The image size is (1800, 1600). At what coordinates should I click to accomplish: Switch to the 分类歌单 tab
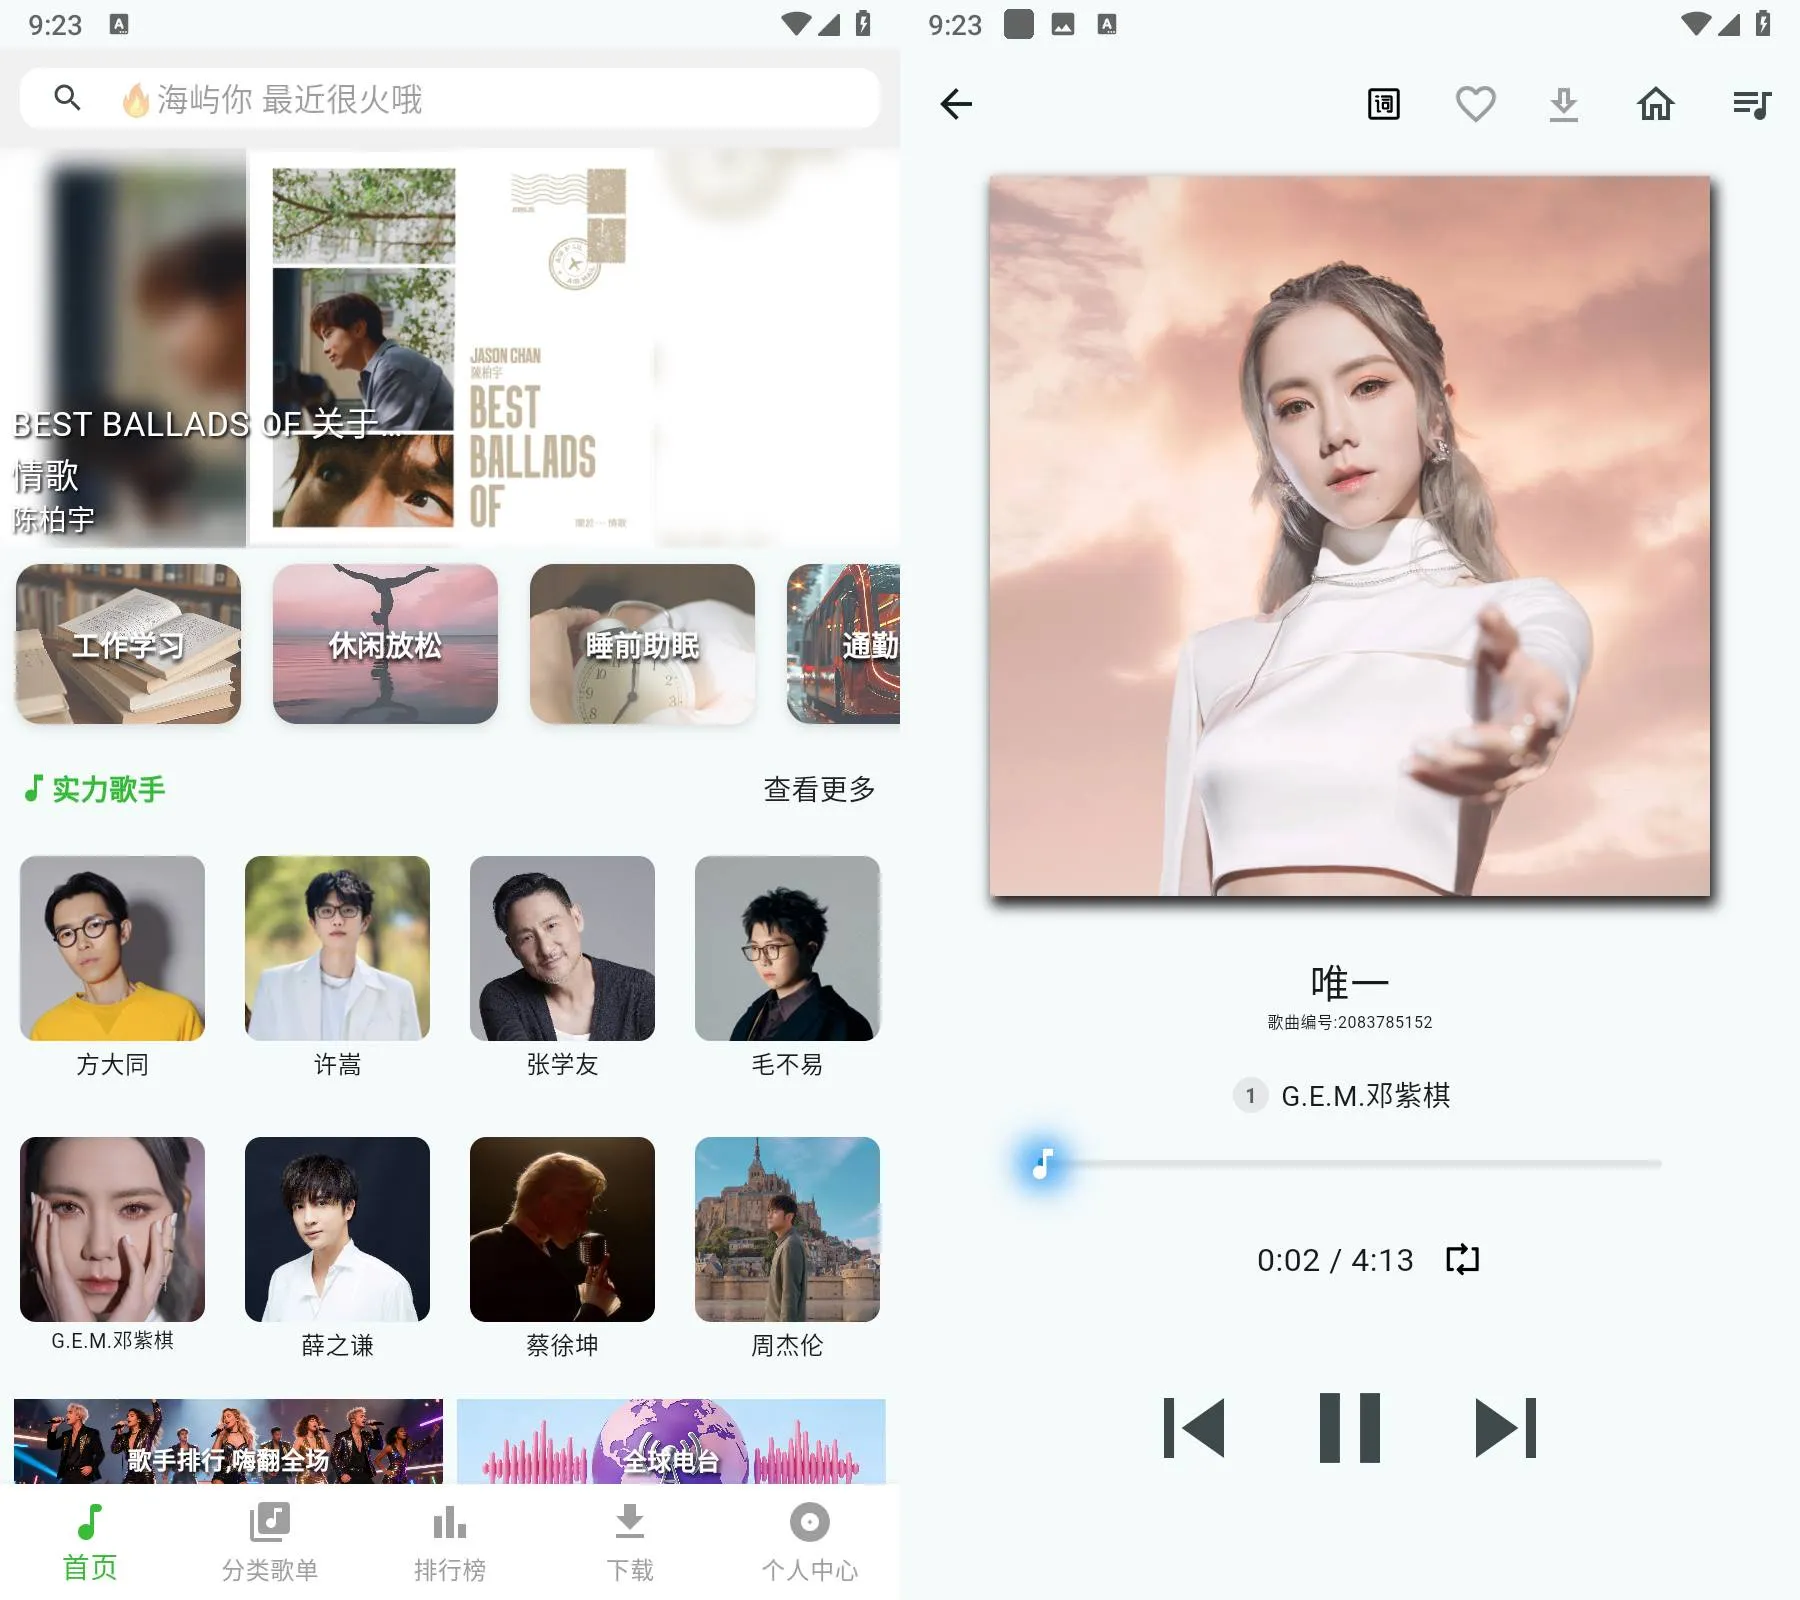click(269, 1540)
